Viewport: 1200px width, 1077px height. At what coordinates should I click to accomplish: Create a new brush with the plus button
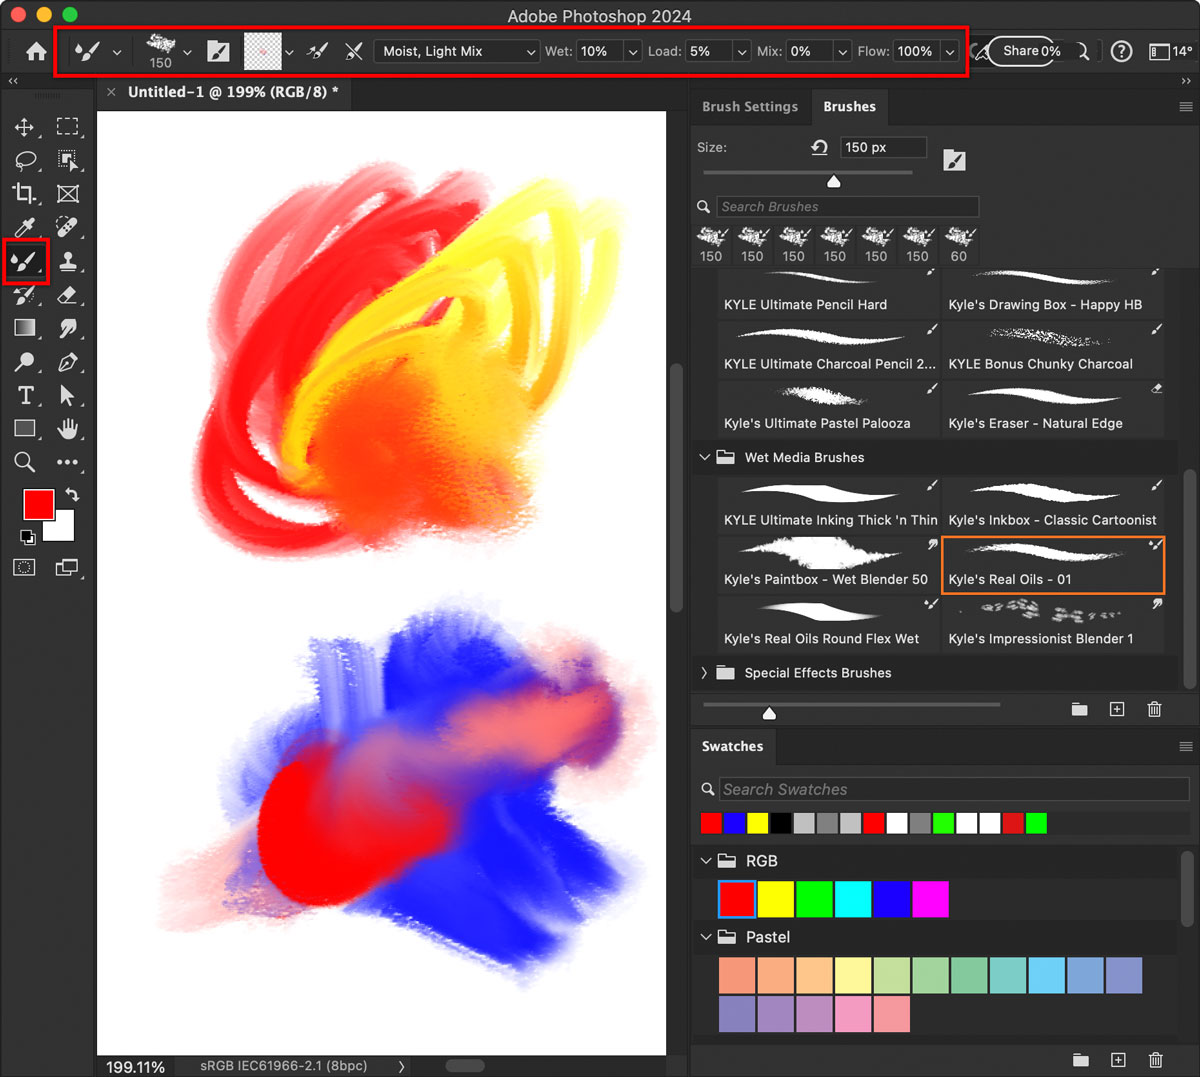[x=1117, y=709]
